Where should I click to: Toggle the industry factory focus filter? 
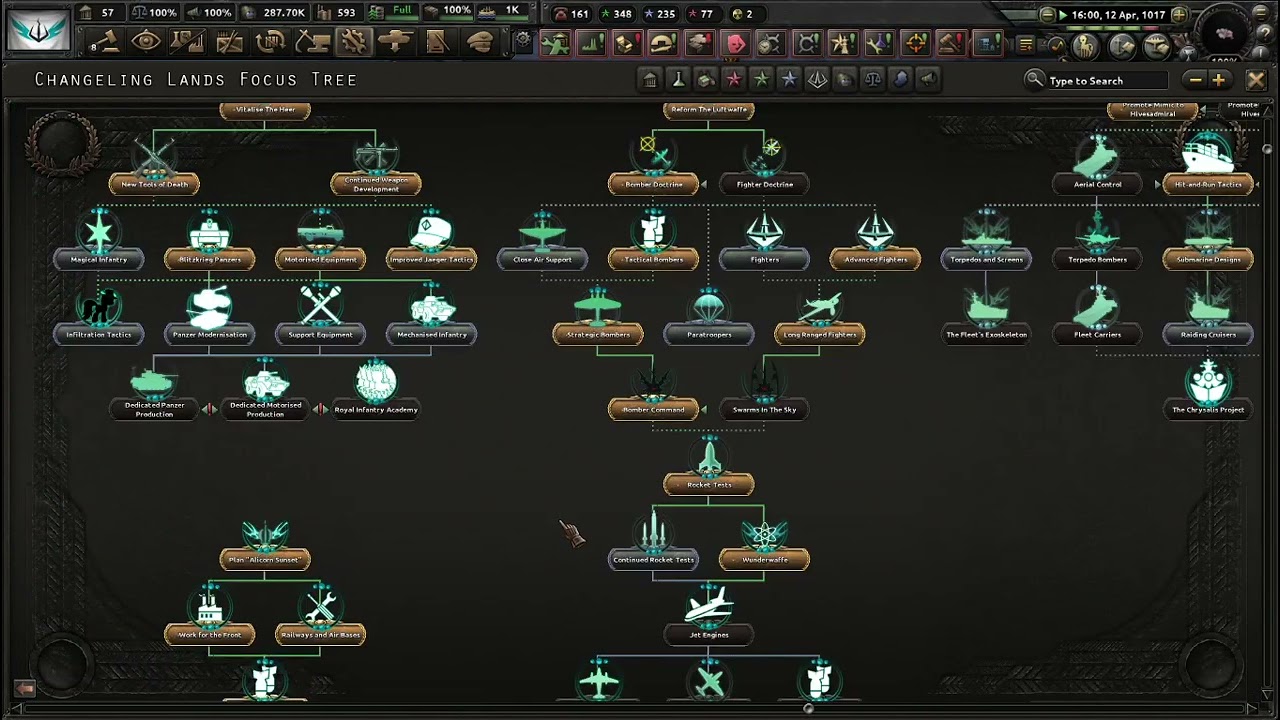[706, 80]
